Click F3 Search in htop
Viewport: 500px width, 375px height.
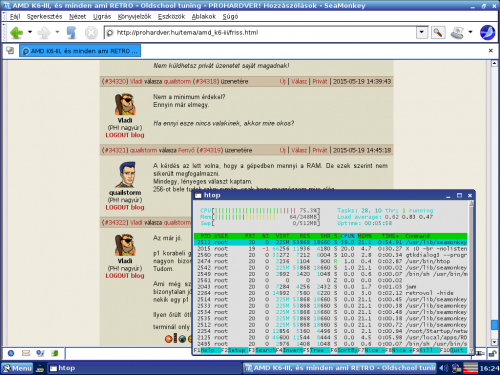pos(262,350)
